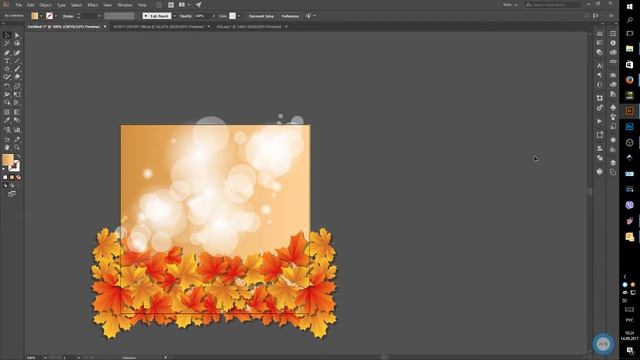Open the Help menu
Viewport: 640px width, 360px height.
tap(142, 5)
